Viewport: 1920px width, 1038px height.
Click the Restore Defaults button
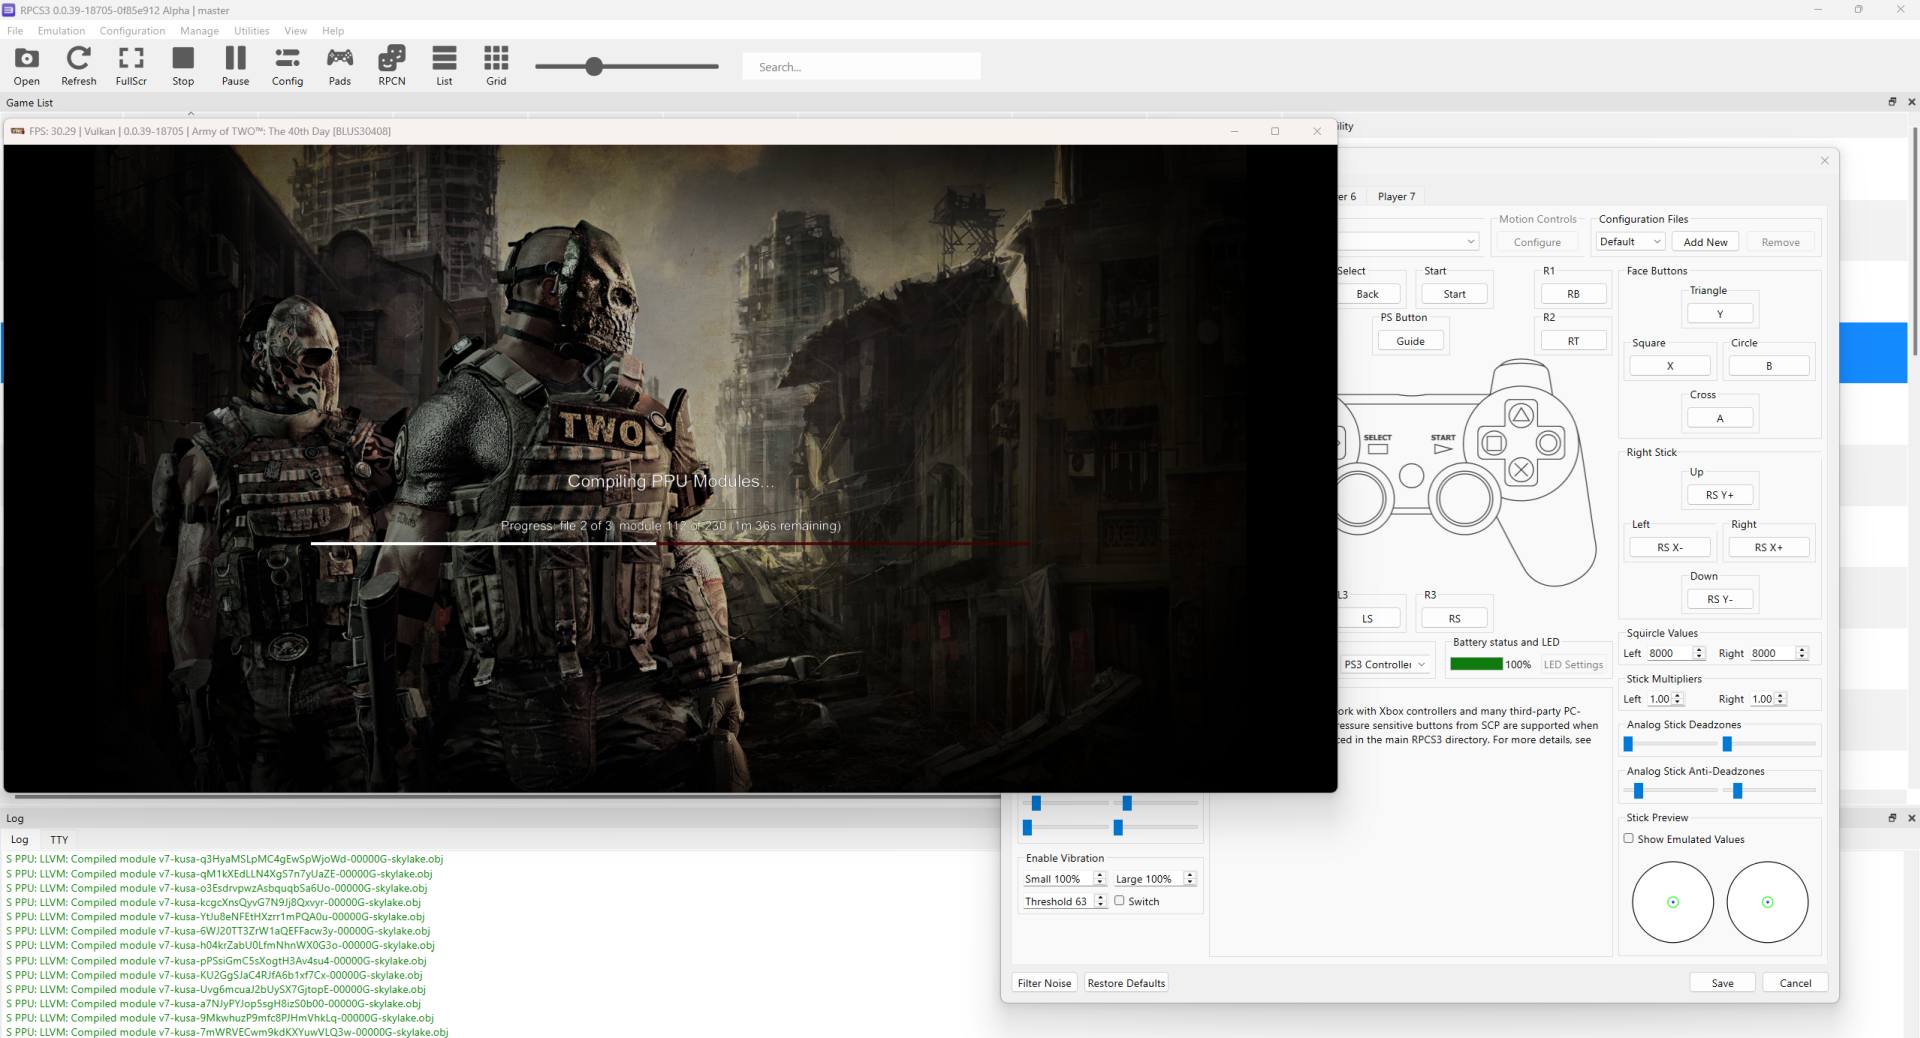(x=1126, y=983)
